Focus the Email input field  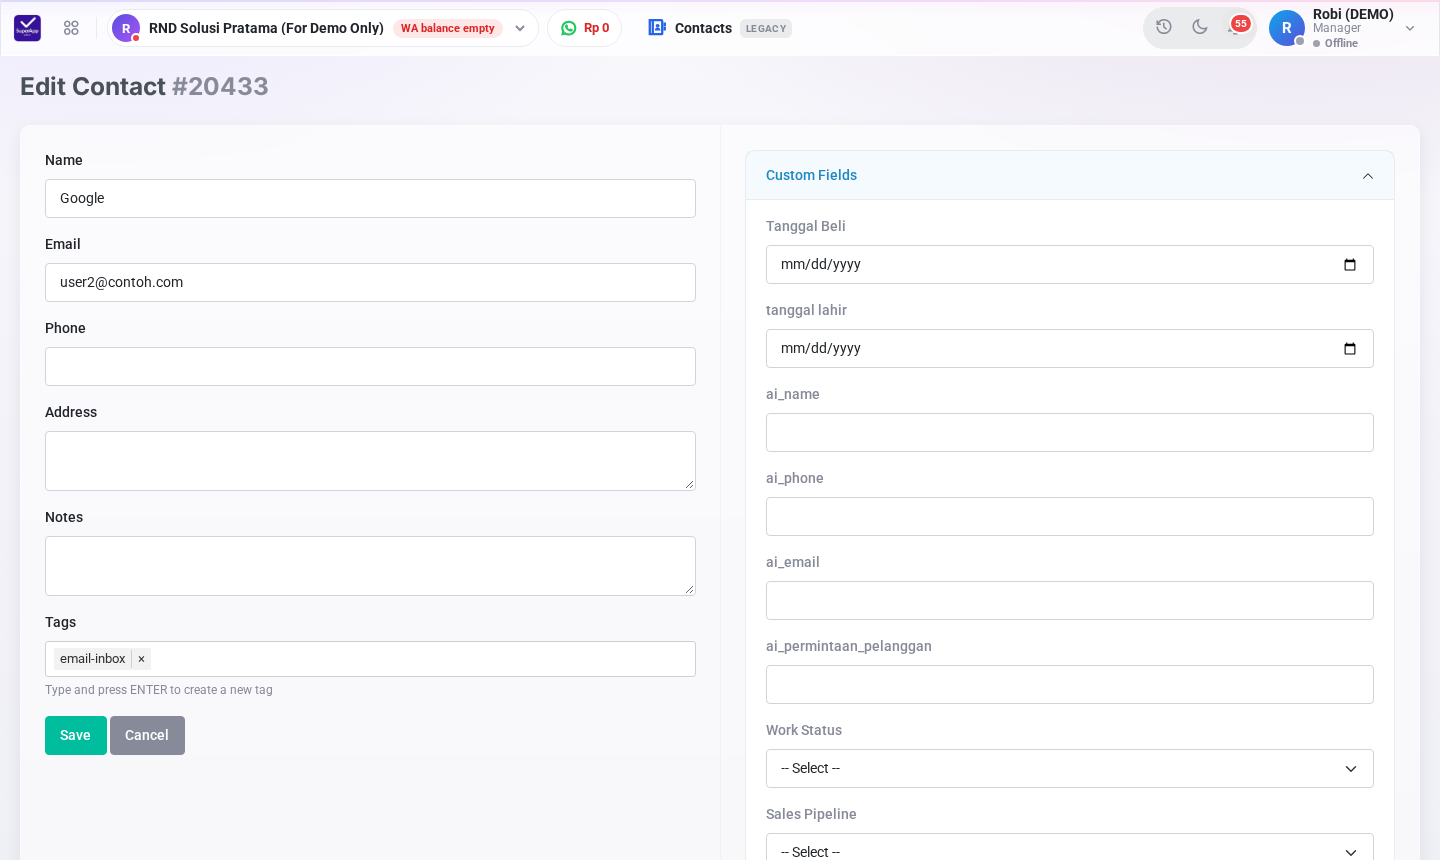(x=370, y=283)
